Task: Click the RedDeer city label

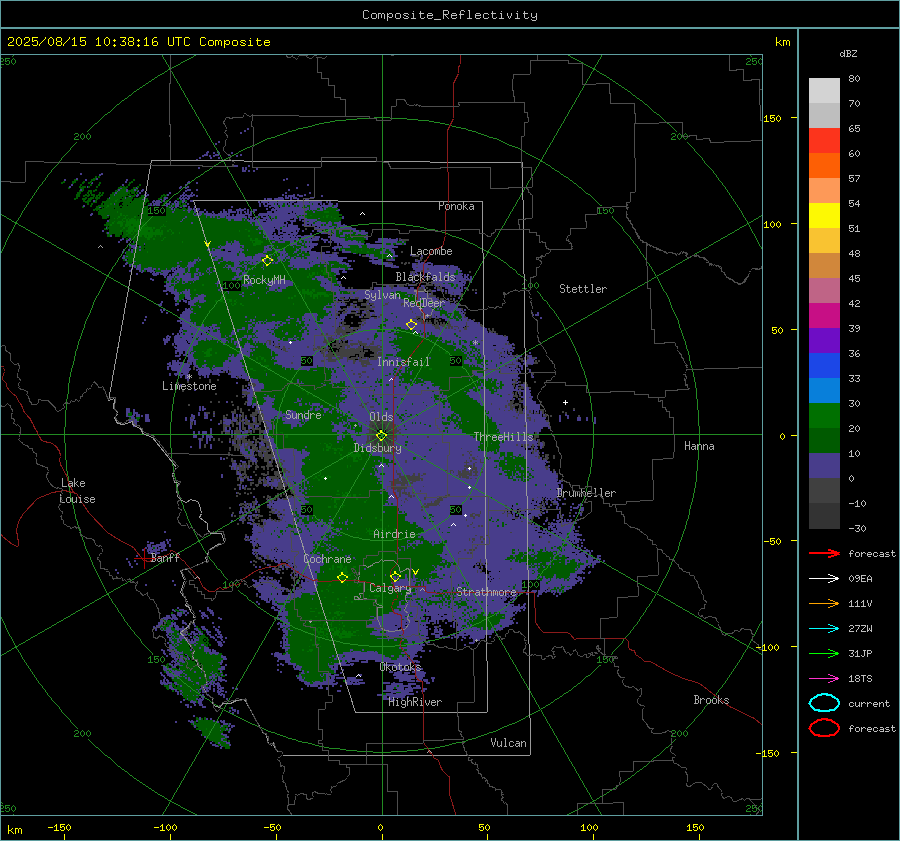Action: [x=424, y=303]
